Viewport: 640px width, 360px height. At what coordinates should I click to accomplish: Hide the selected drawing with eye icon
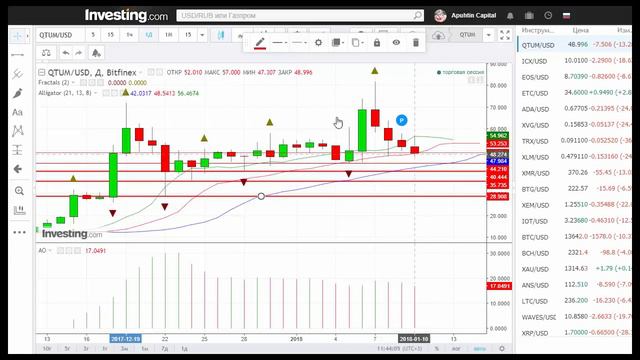pyautogui.click(x=396, y=42)
